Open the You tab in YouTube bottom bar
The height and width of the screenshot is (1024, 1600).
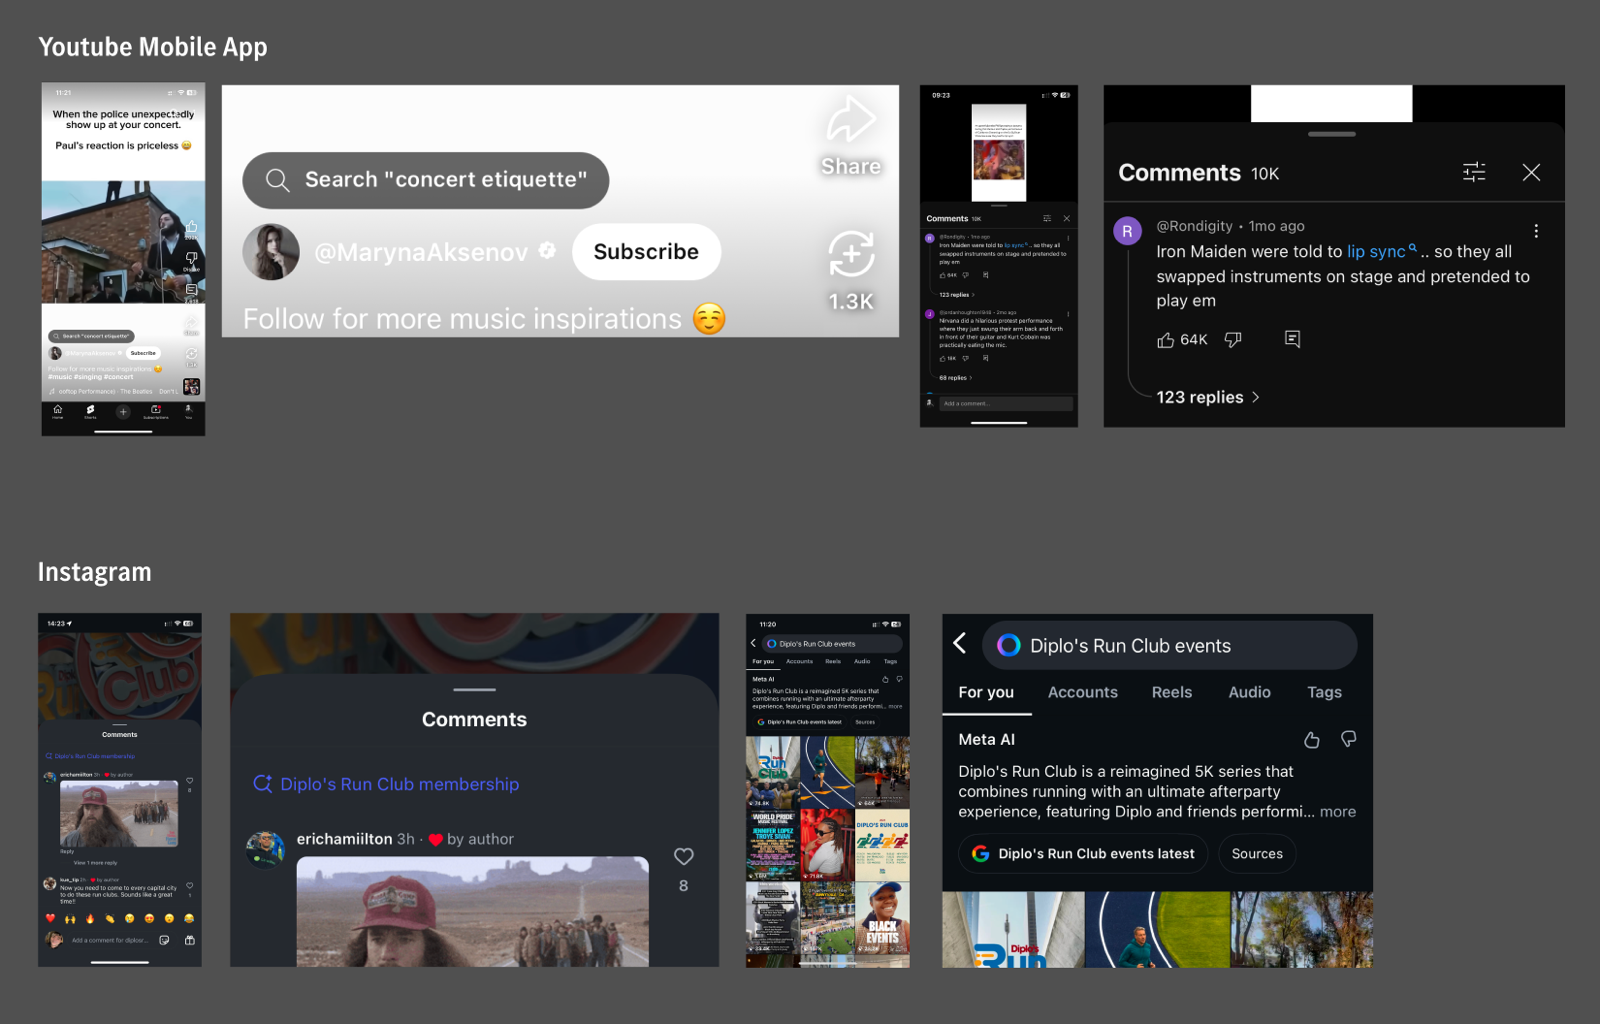tap(188, 411)
